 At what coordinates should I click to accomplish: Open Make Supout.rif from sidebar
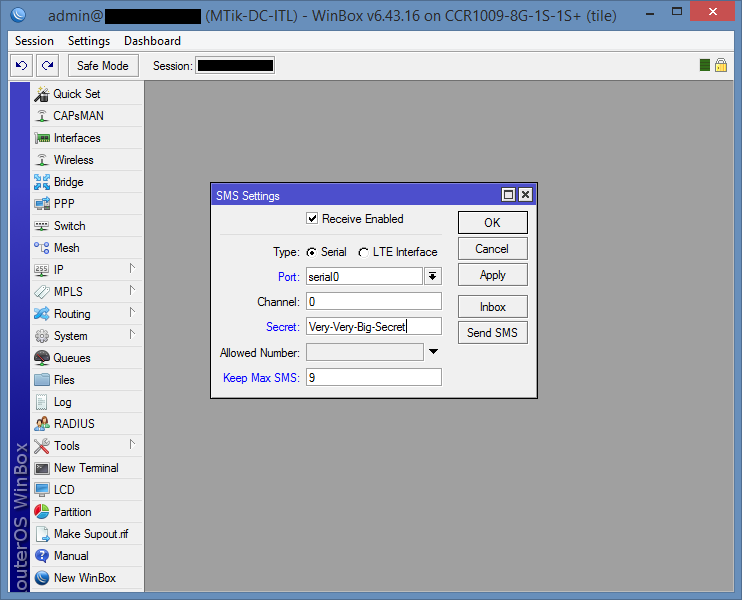[x=90, y=534]
